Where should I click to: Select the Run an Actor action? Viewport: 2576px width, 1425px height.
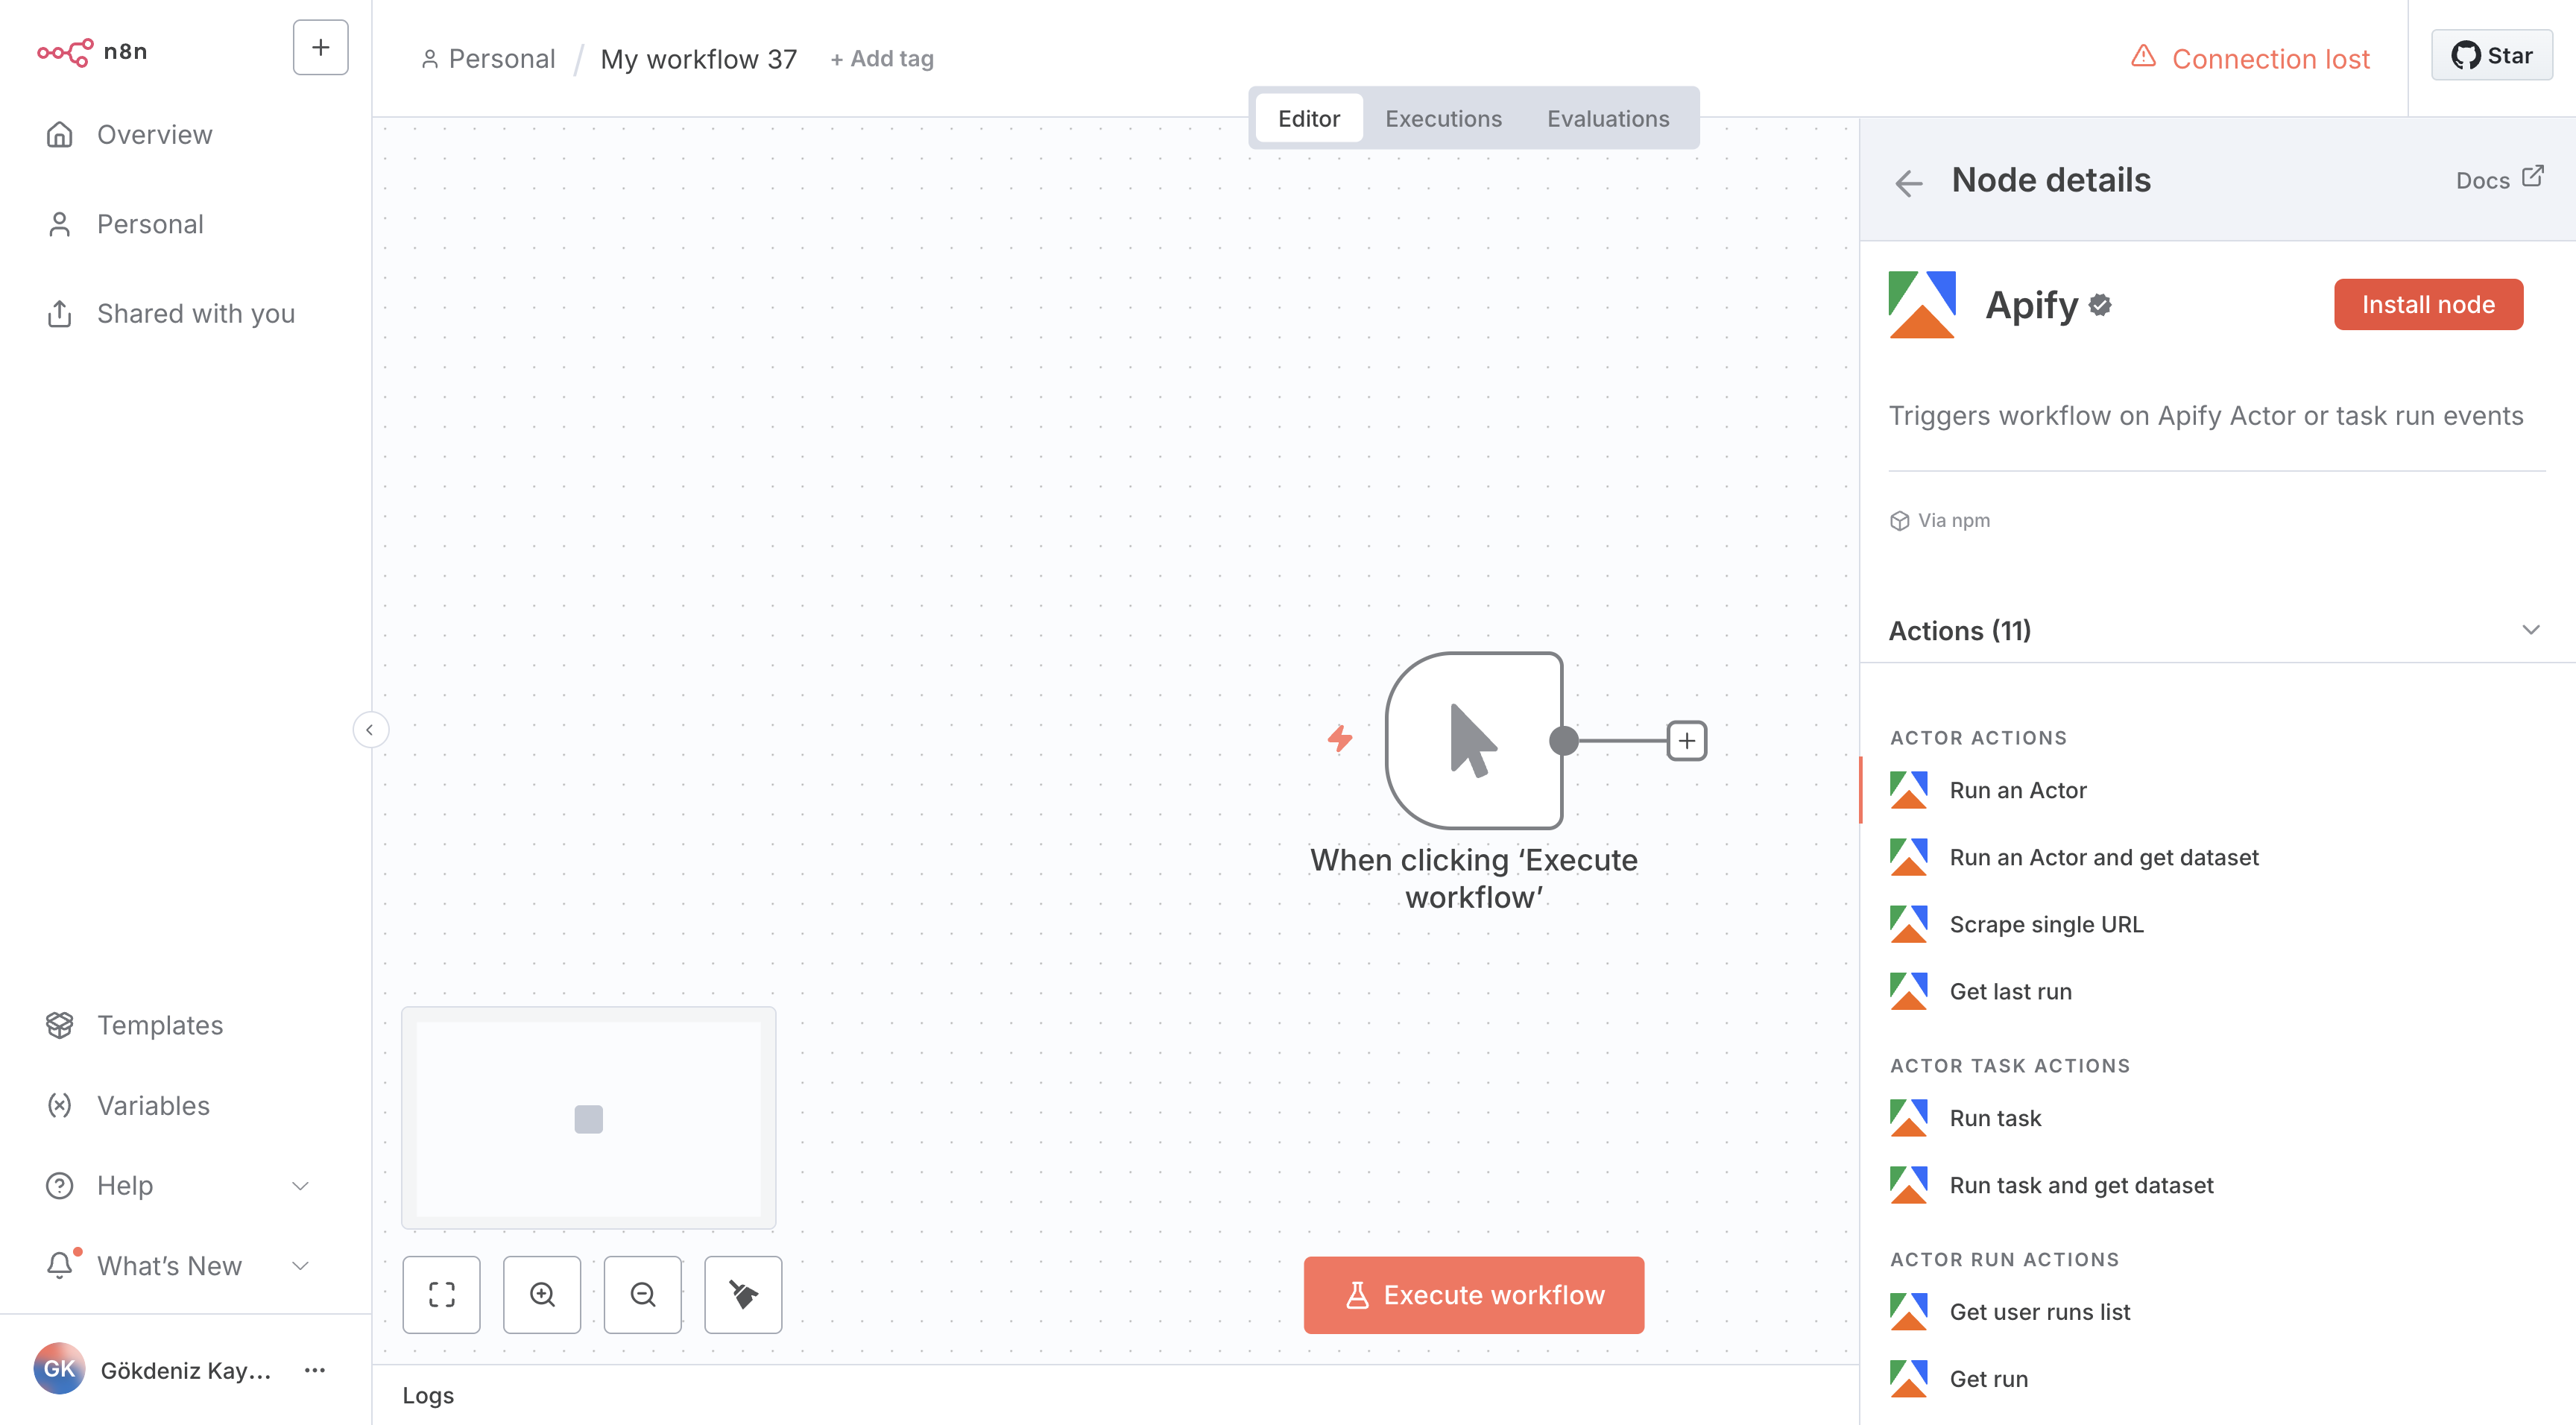2017,789
